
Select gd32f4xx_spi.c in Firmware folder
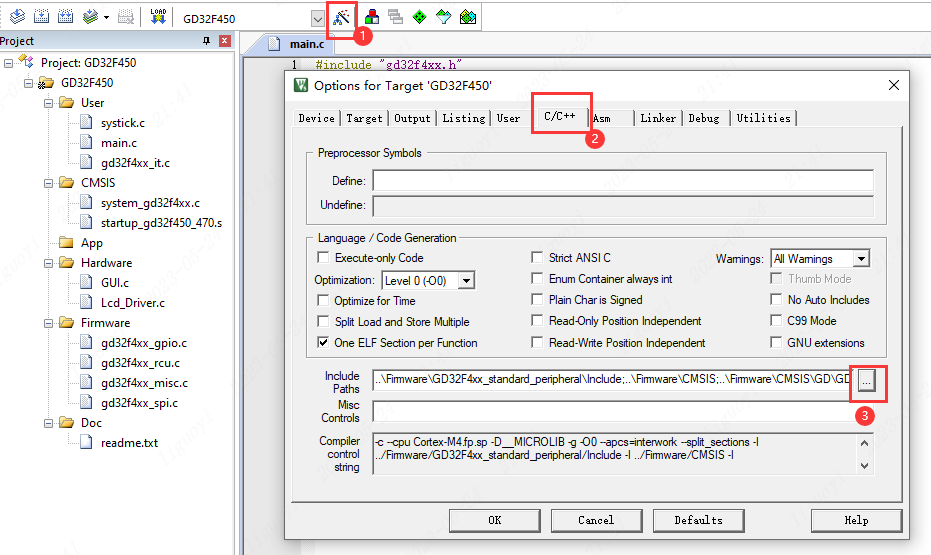click(140, 402)
